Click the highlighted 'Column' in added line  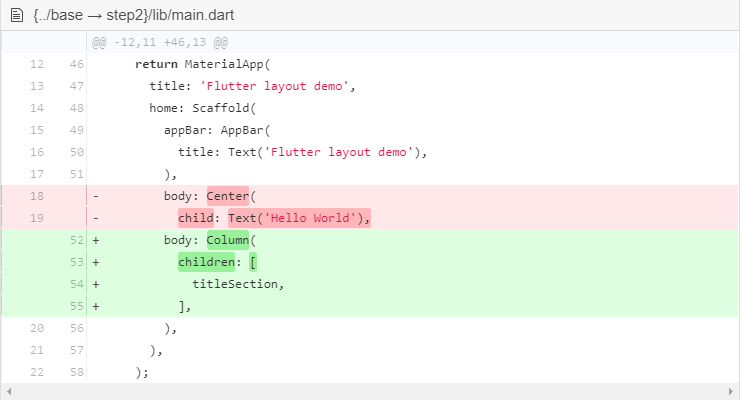pyautogui.click(x=227, y=240)
